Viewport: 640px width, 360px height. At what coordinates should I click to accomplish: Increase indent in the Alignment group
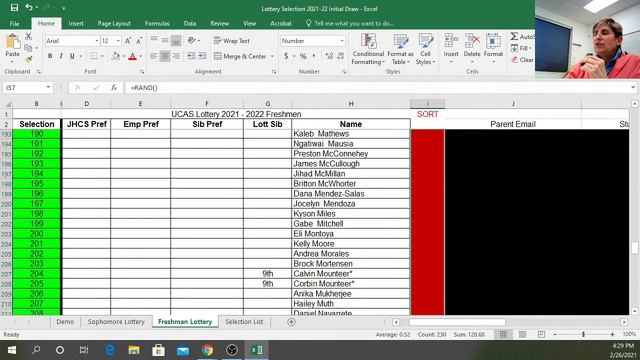coord(202,56)
